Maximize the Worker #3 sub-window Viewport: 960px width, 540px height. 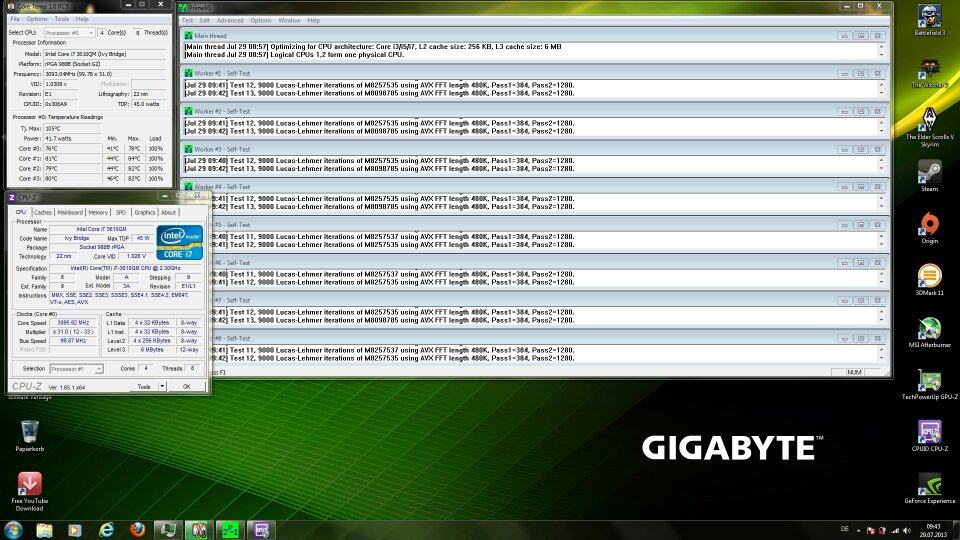pyautogui.click(x=861, y=149)
